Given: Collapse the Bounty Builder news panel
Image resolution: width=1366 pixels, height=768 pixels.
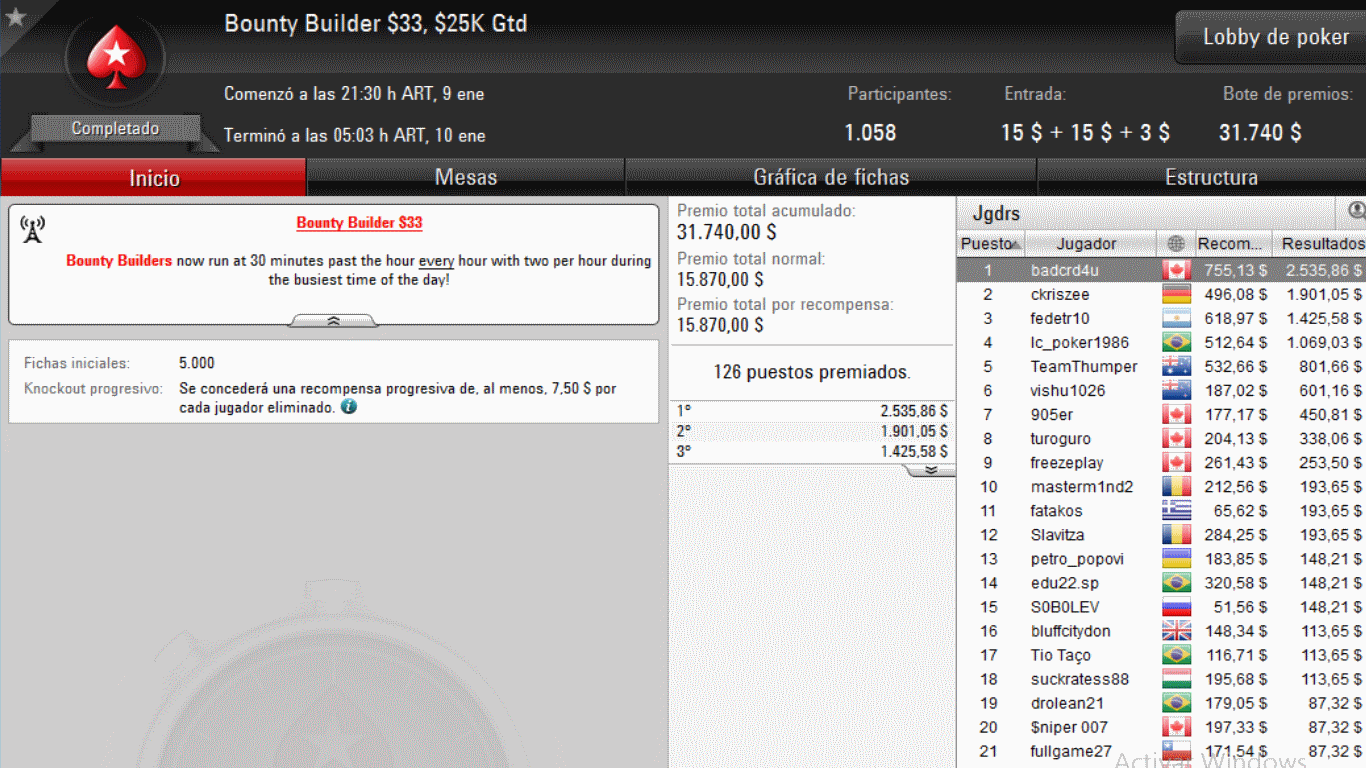Looking at the screenshot, I should pyautogui.click(x=333, y=320).
